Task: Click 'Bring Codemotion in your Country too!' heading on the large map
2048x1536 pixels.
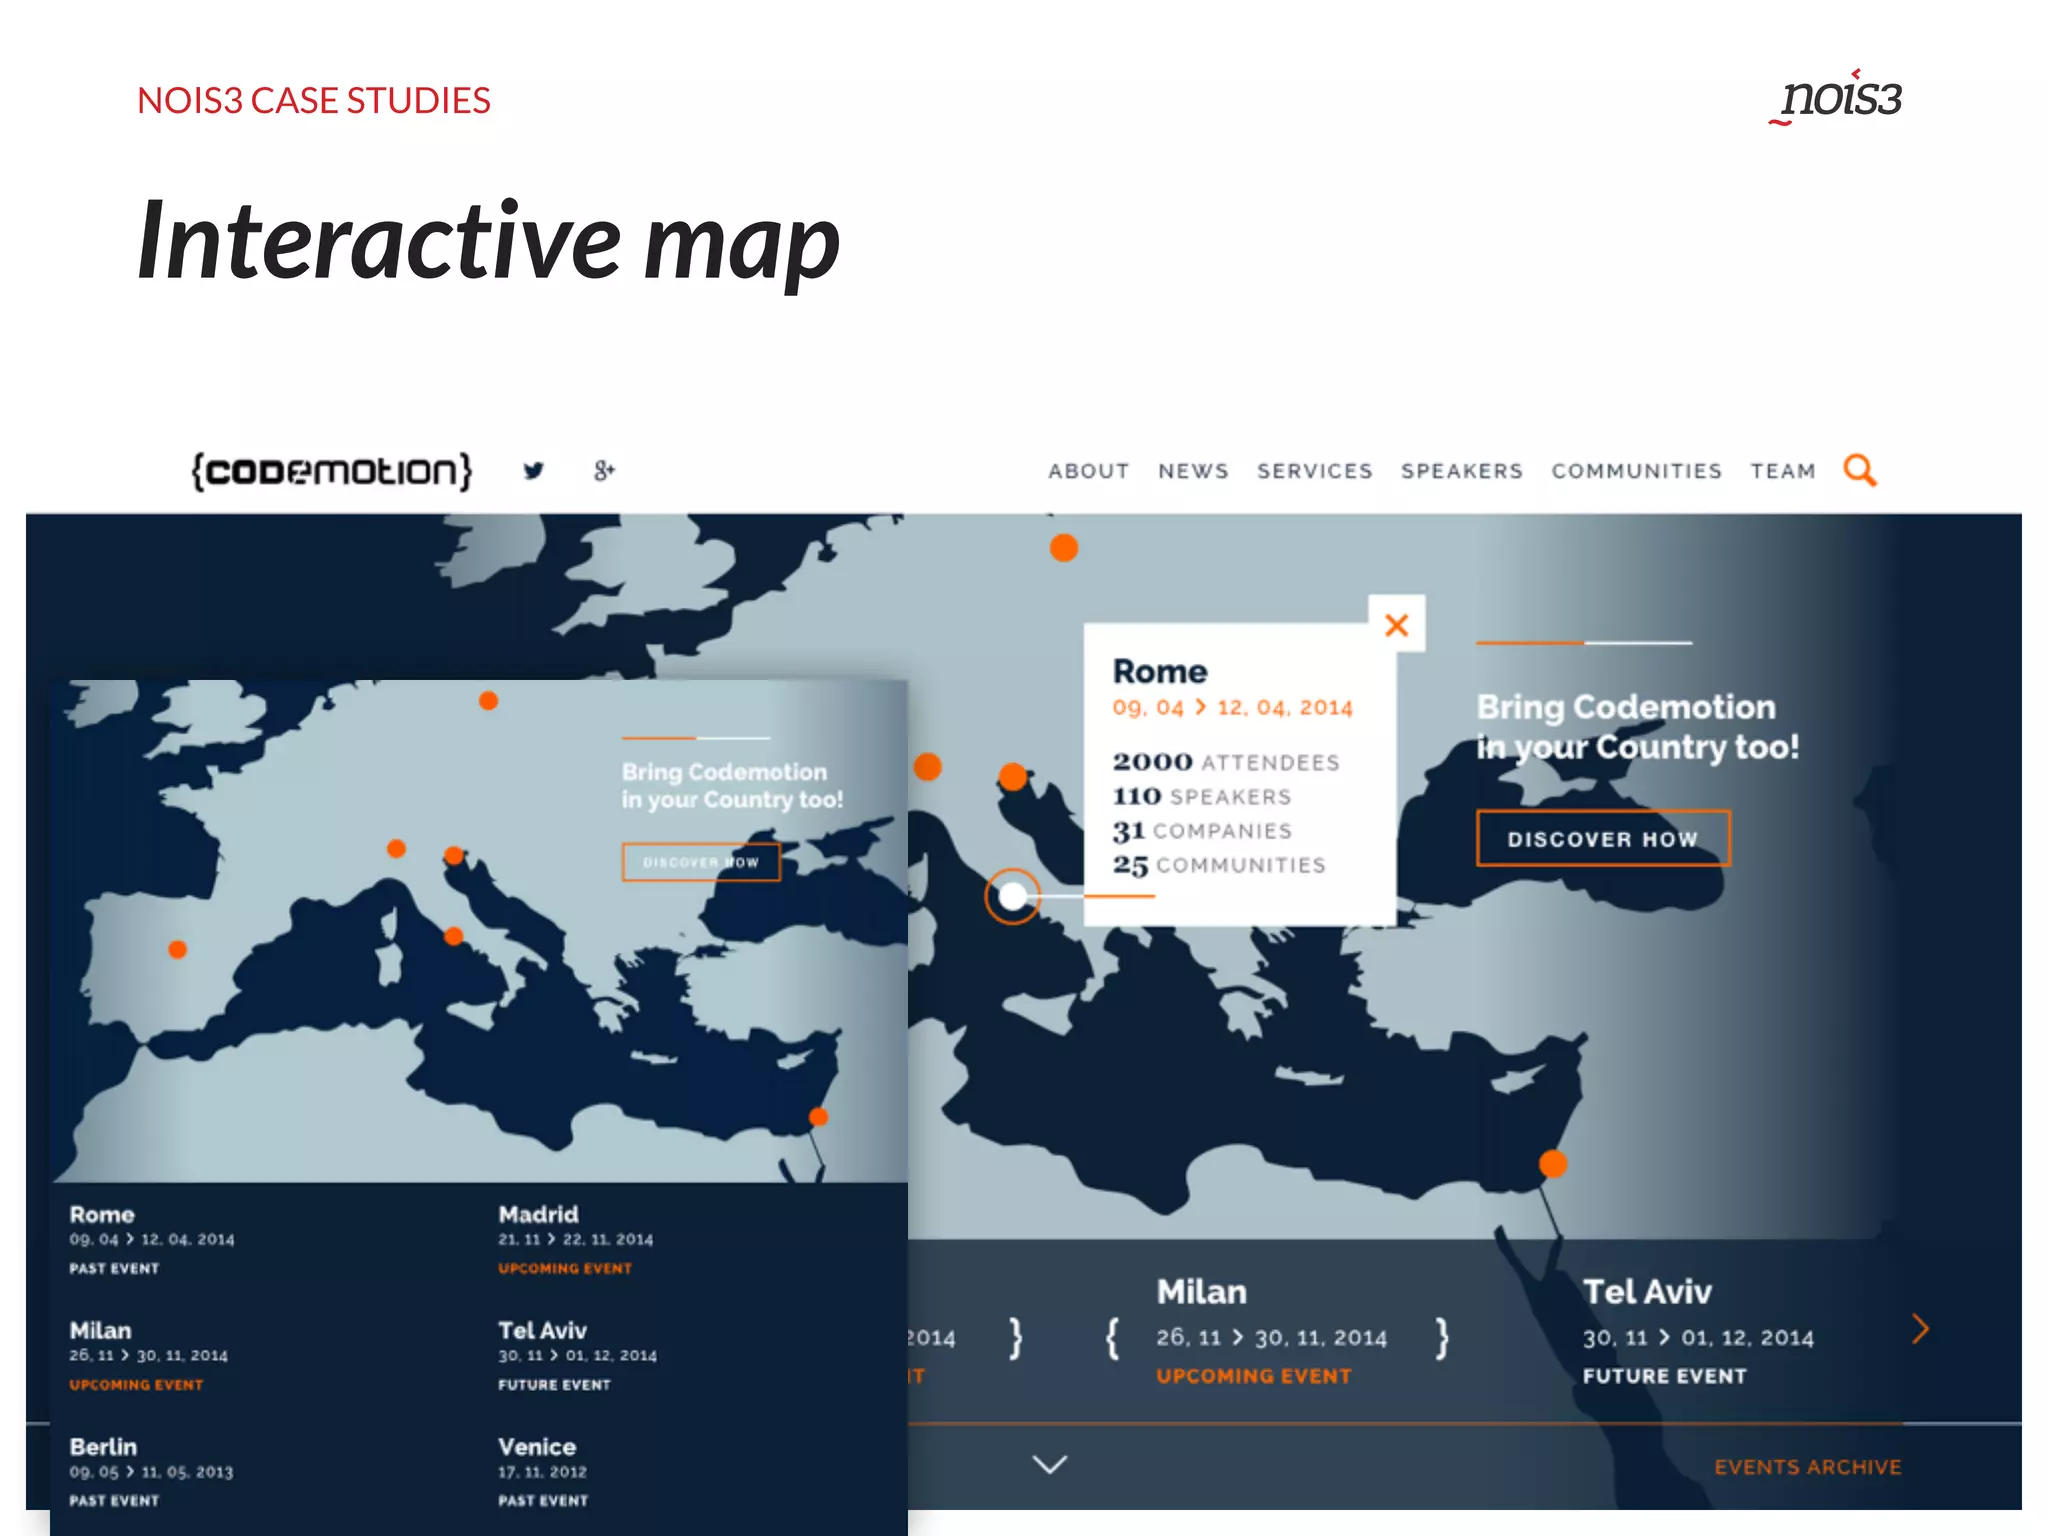Action: pos(1638,727)
